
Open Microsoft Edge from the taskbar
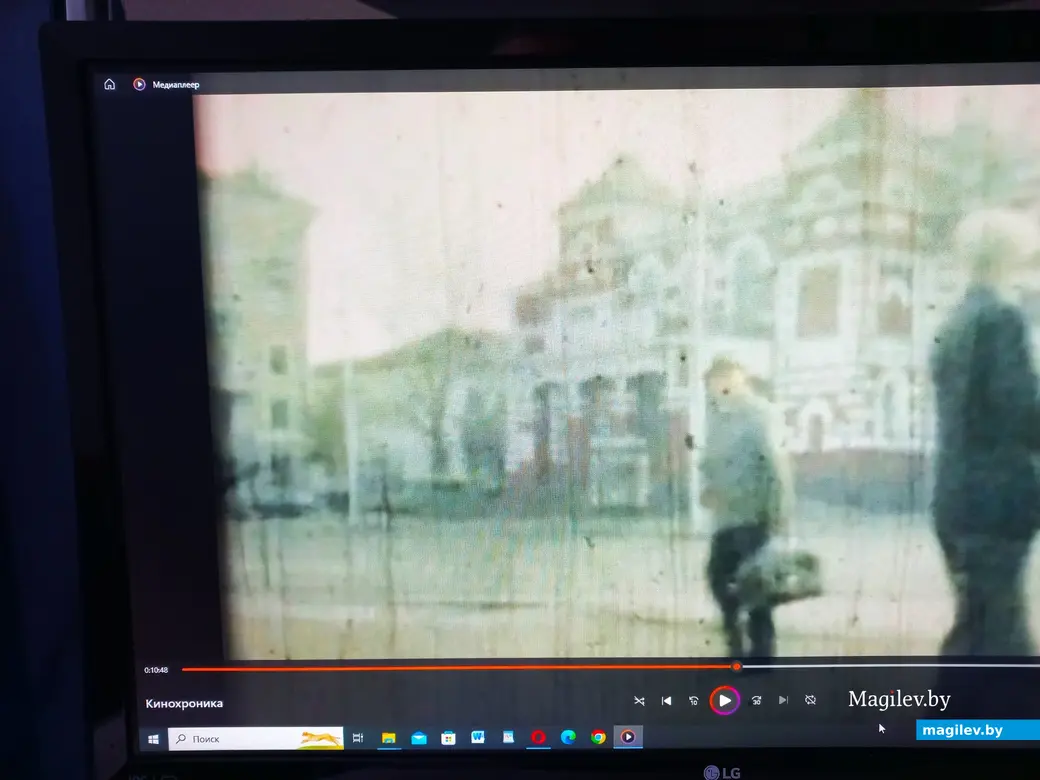[x=568, y=738]
